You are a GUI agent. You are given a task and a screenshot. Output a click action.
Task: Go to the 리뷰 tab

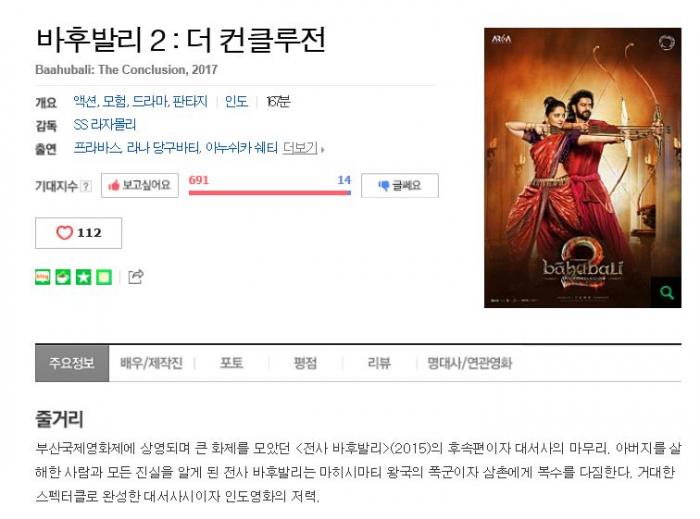[379, 363]
